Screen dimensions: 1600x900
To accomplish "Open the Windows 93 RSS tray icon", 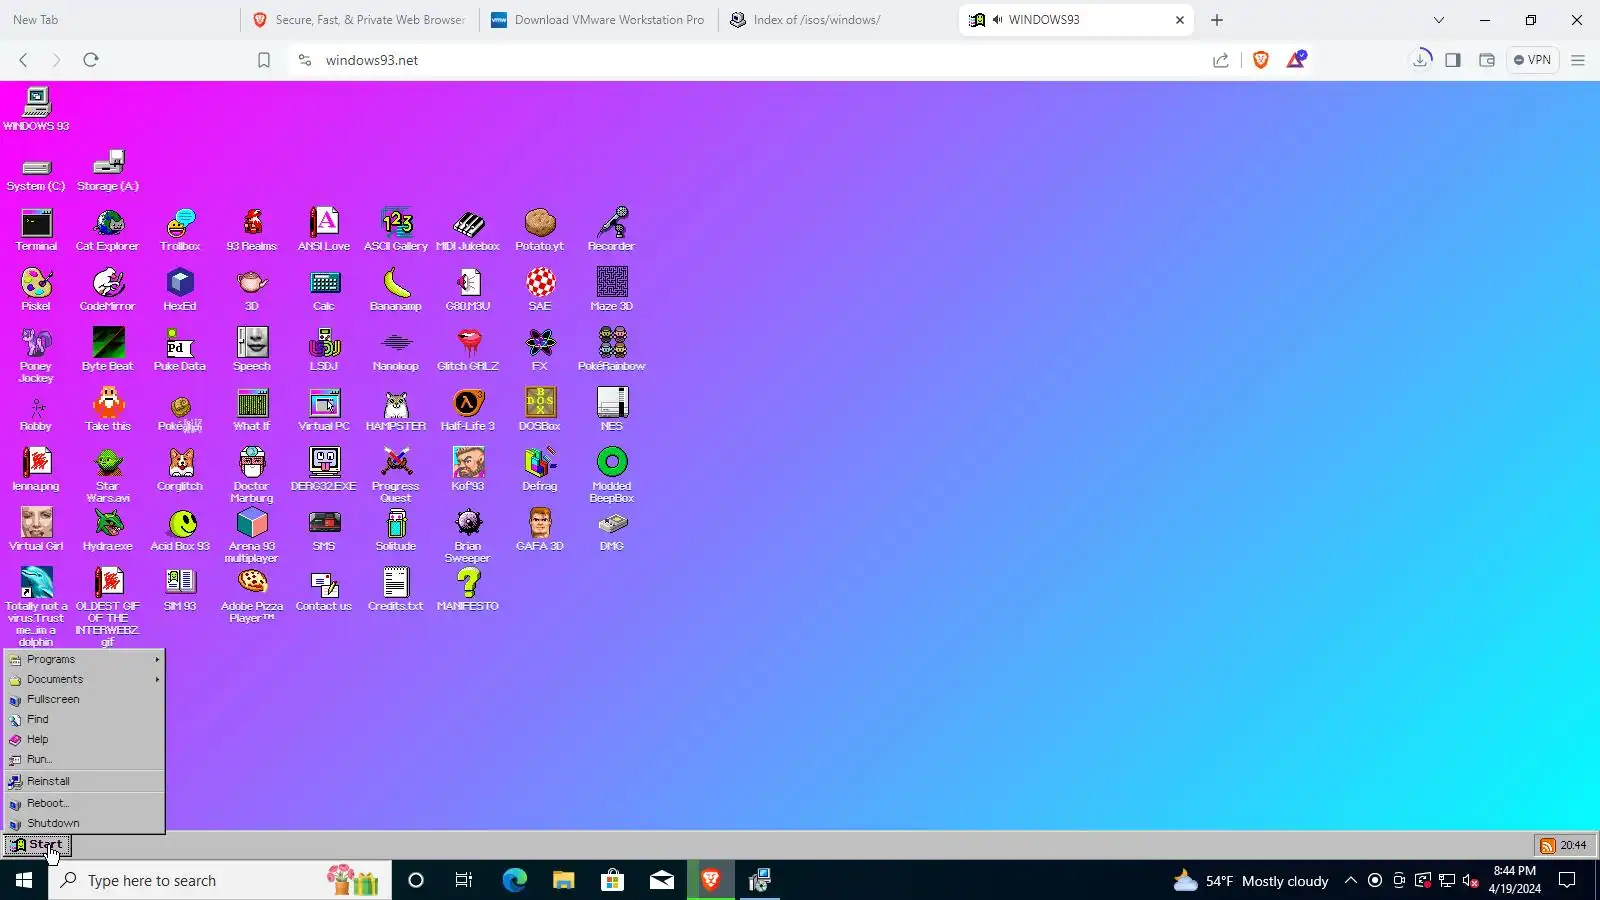I will click(x=1548, y=846).
